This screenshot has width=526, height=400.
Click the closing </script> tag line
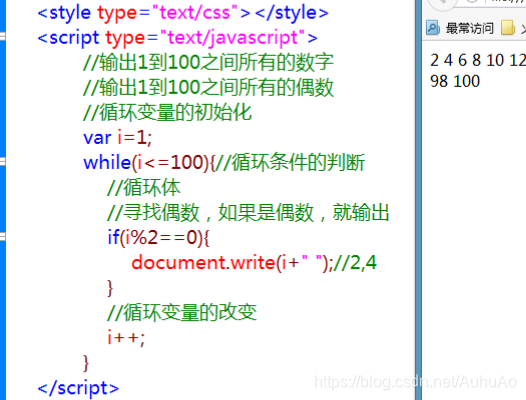point(78,388)
